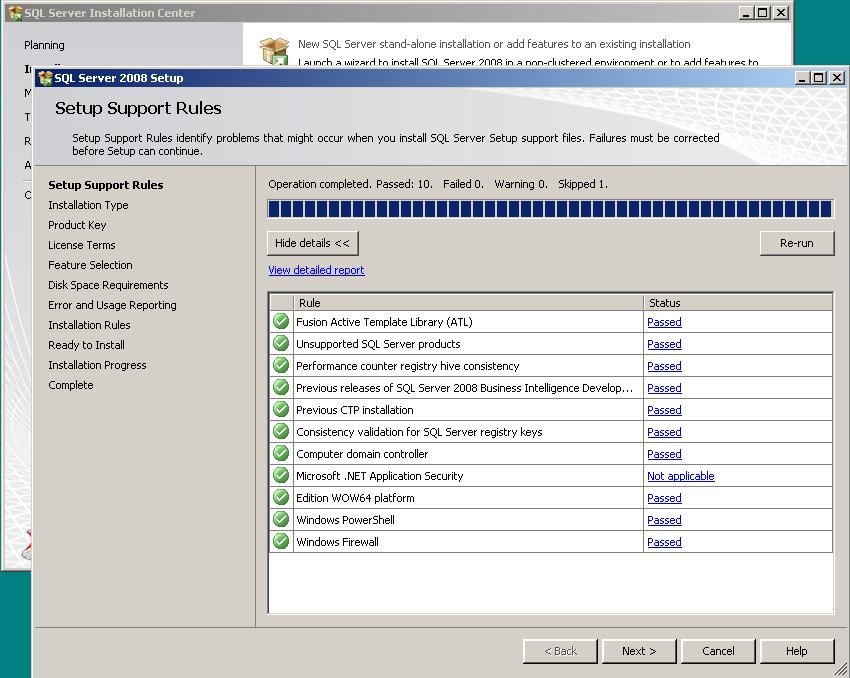Open Passed status for Previous releases of SQL Server

point(664,388)
